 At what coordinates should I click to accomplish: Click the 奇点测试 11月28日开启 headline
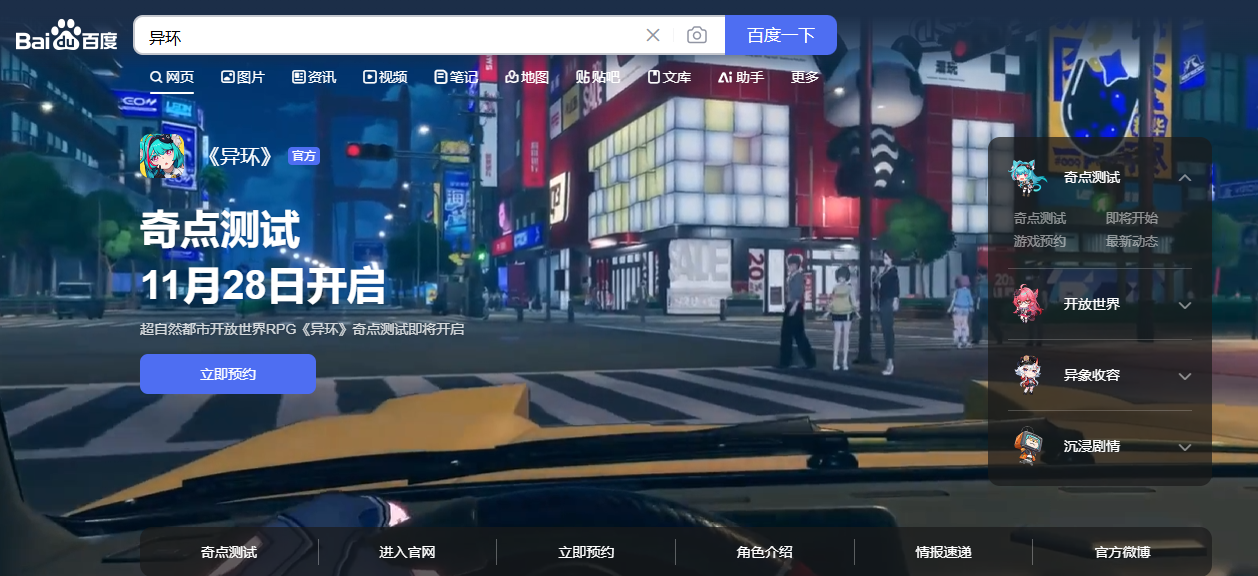[262, 258]
